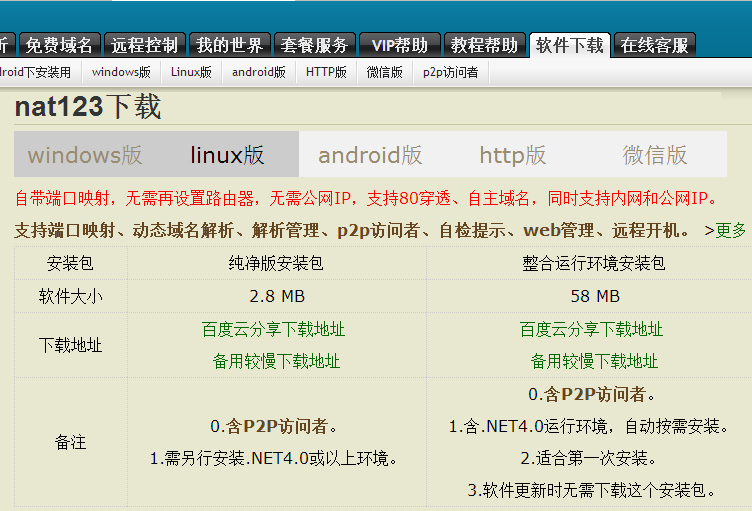Click the 58 MB size cell
The image size is (752, 511).
[595, 296]
